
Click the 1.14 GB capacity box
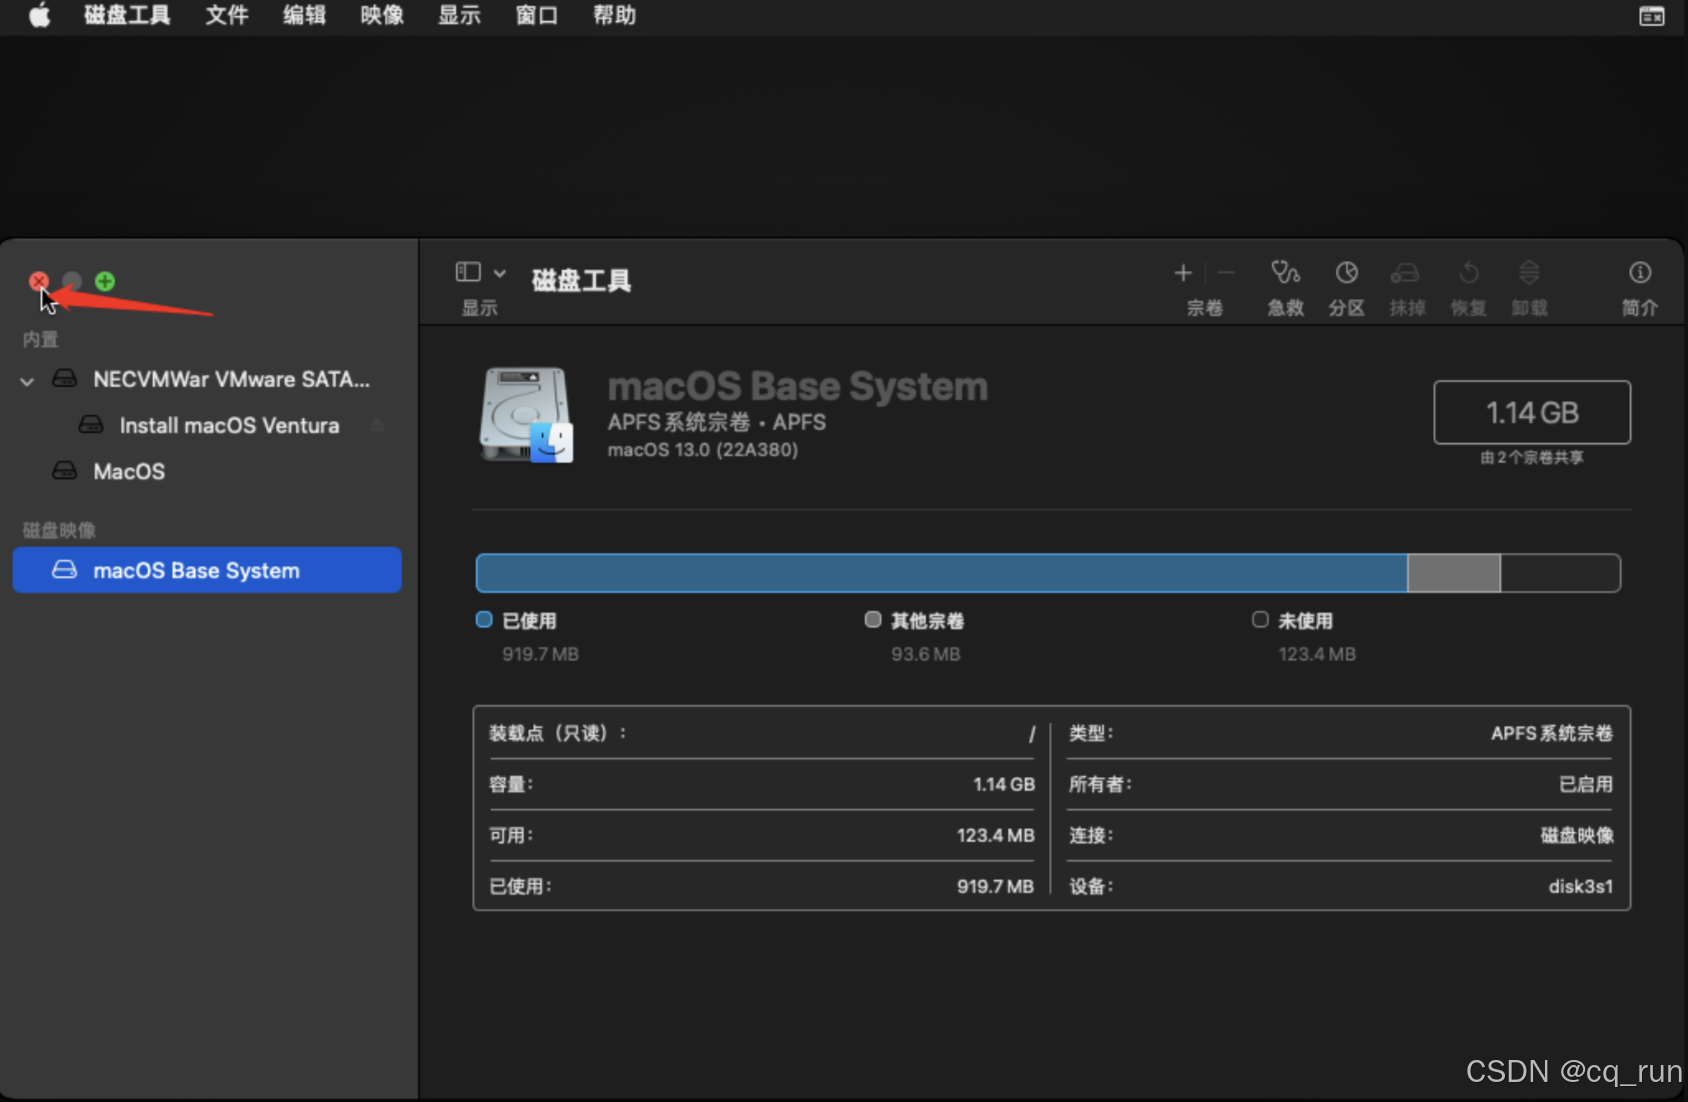[x=1532, y=412]
